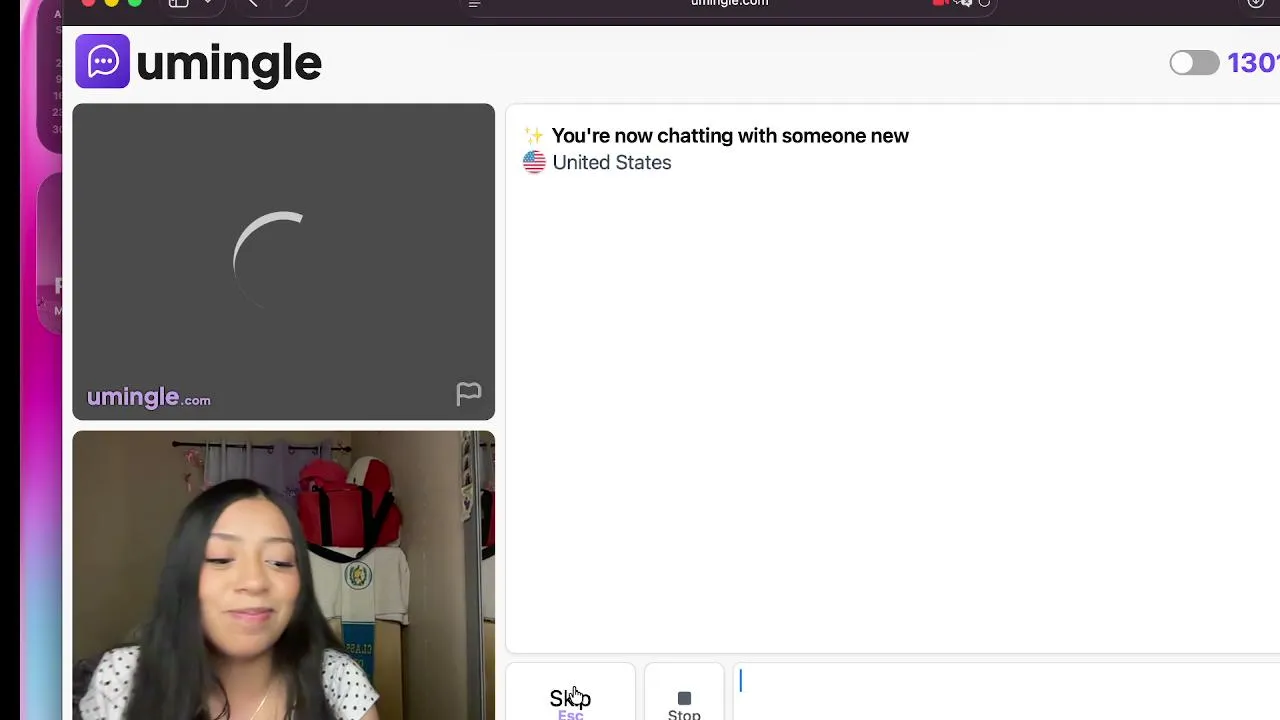The height and width of the screenshot is (720, 1280).
Task: Report the stranger using the flag icon
Action: (468, 394)
